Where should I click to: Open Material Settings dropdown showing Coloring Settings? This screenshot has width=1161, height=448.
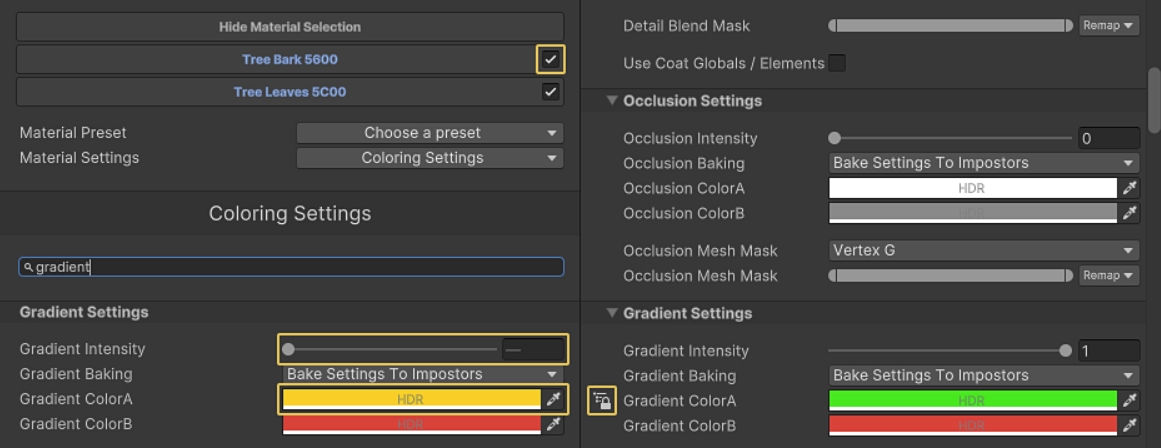coord(429,158)
